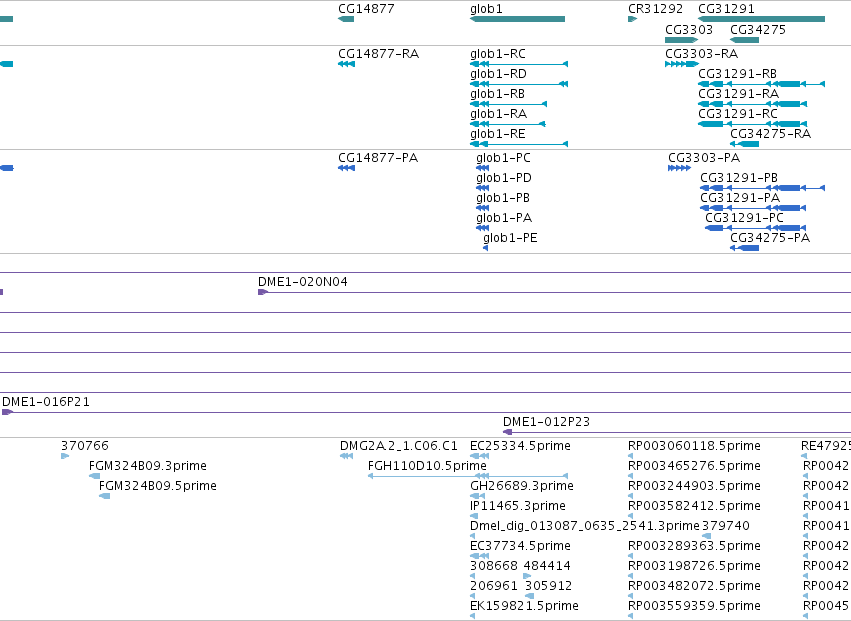This screenshot has height=621, width=851.
Task: Select the CG34275 gene label
Action: point(758,30)
